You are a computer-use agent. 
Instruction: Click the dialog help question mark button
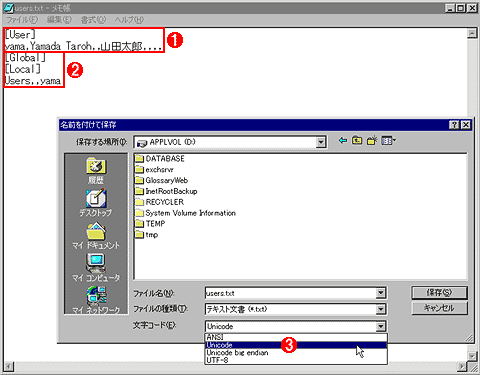tap(454, 125)
